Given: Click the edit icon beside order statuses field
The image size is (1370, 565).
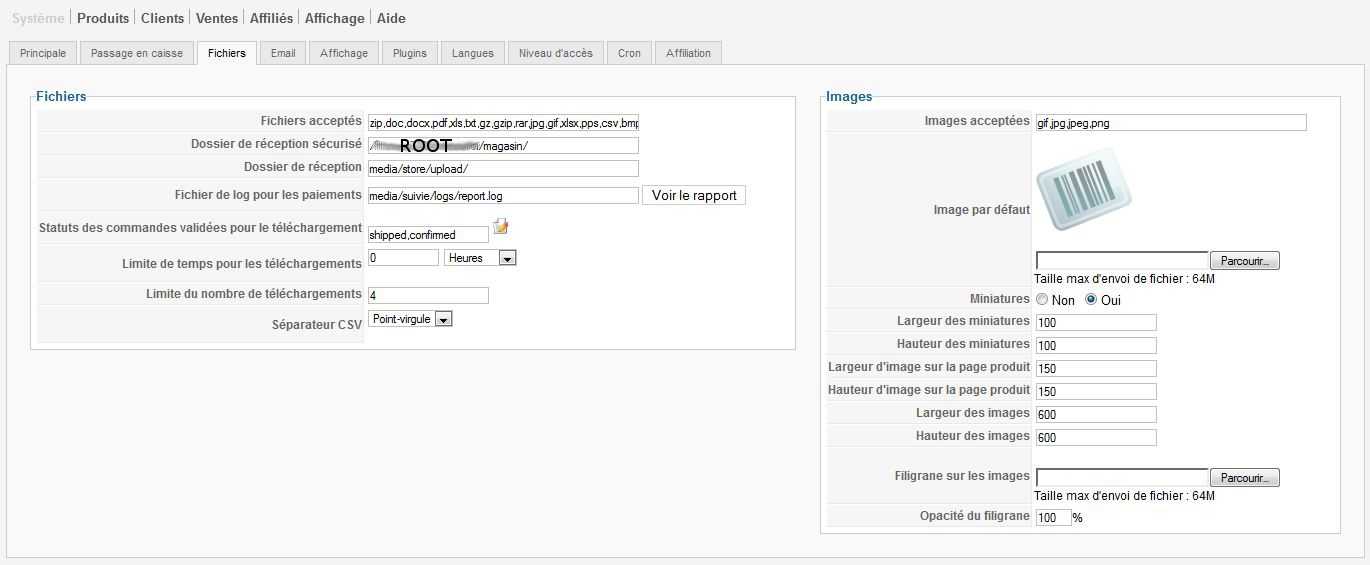Looking at the screenshot, I should pyautogui.click(x=501, y=227).
